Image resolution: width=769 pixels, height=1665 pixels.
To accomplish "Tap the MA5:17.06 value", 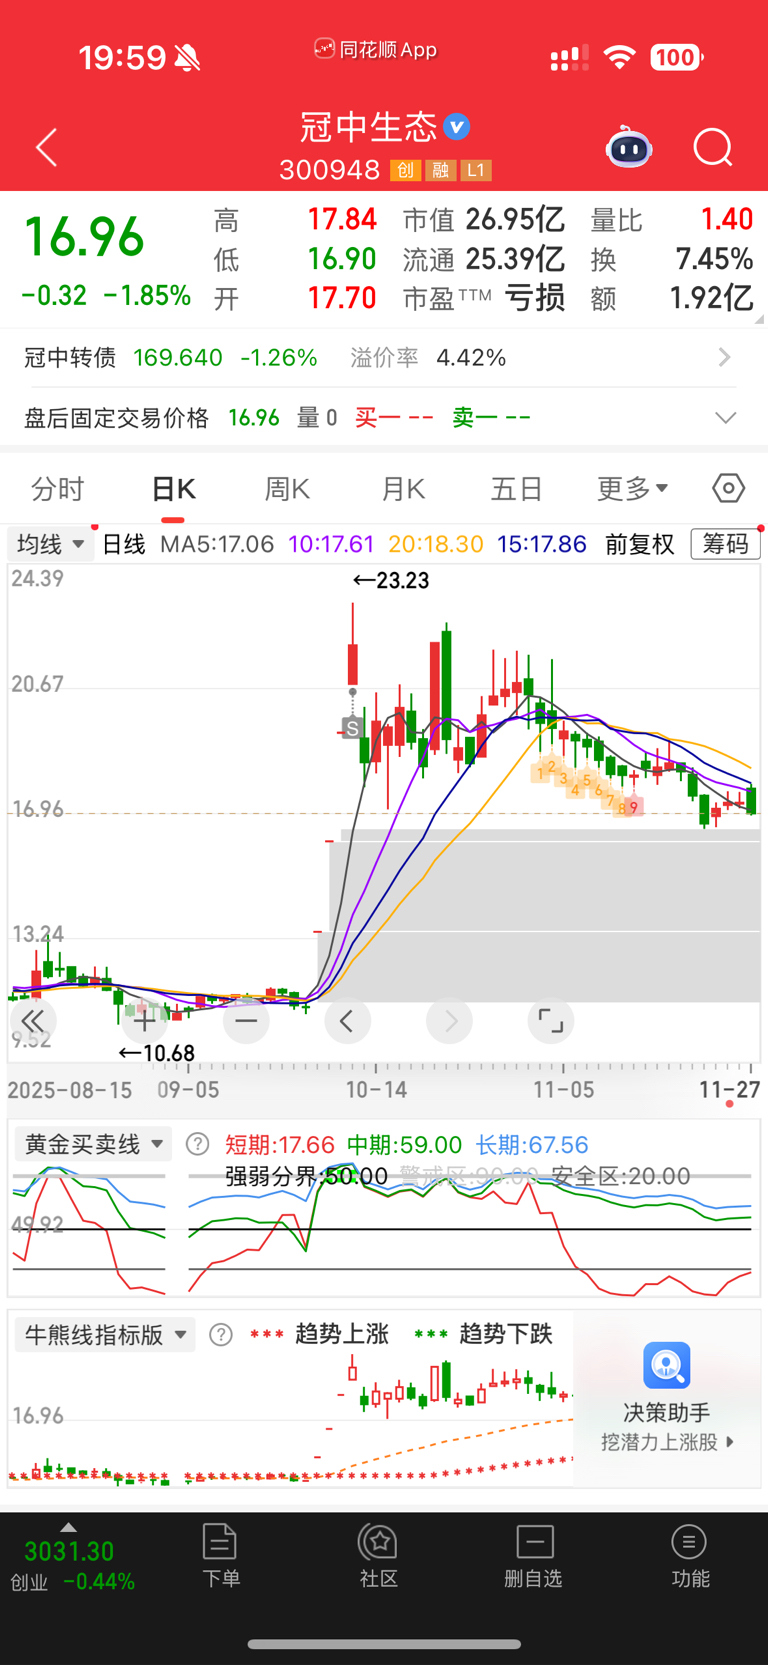I will coord(217,544).
